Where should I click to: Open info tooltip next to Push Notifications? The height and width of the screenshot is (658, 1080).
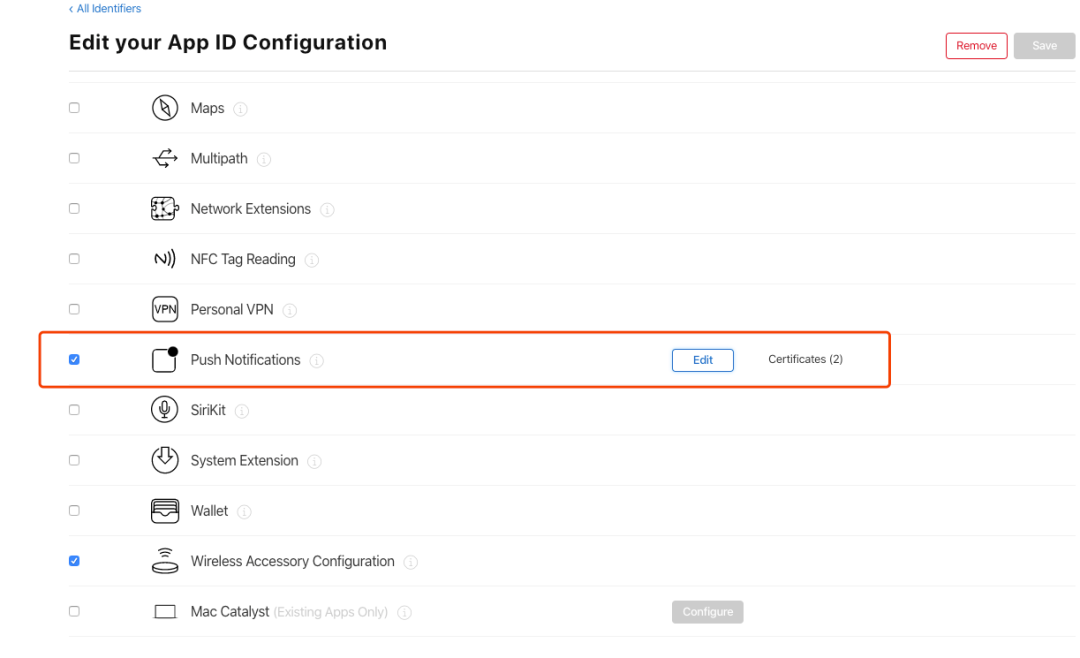pos(317,361)
